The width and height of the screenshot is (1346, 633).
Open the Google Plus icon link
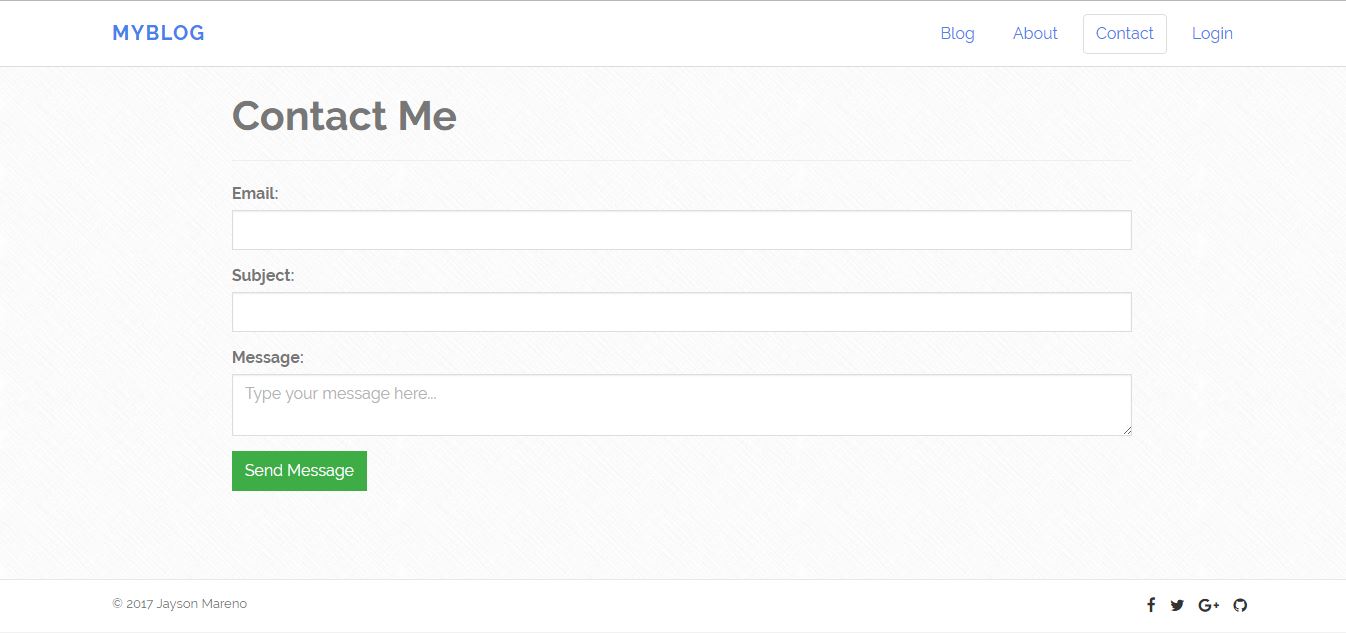(x=1208, y=605)
